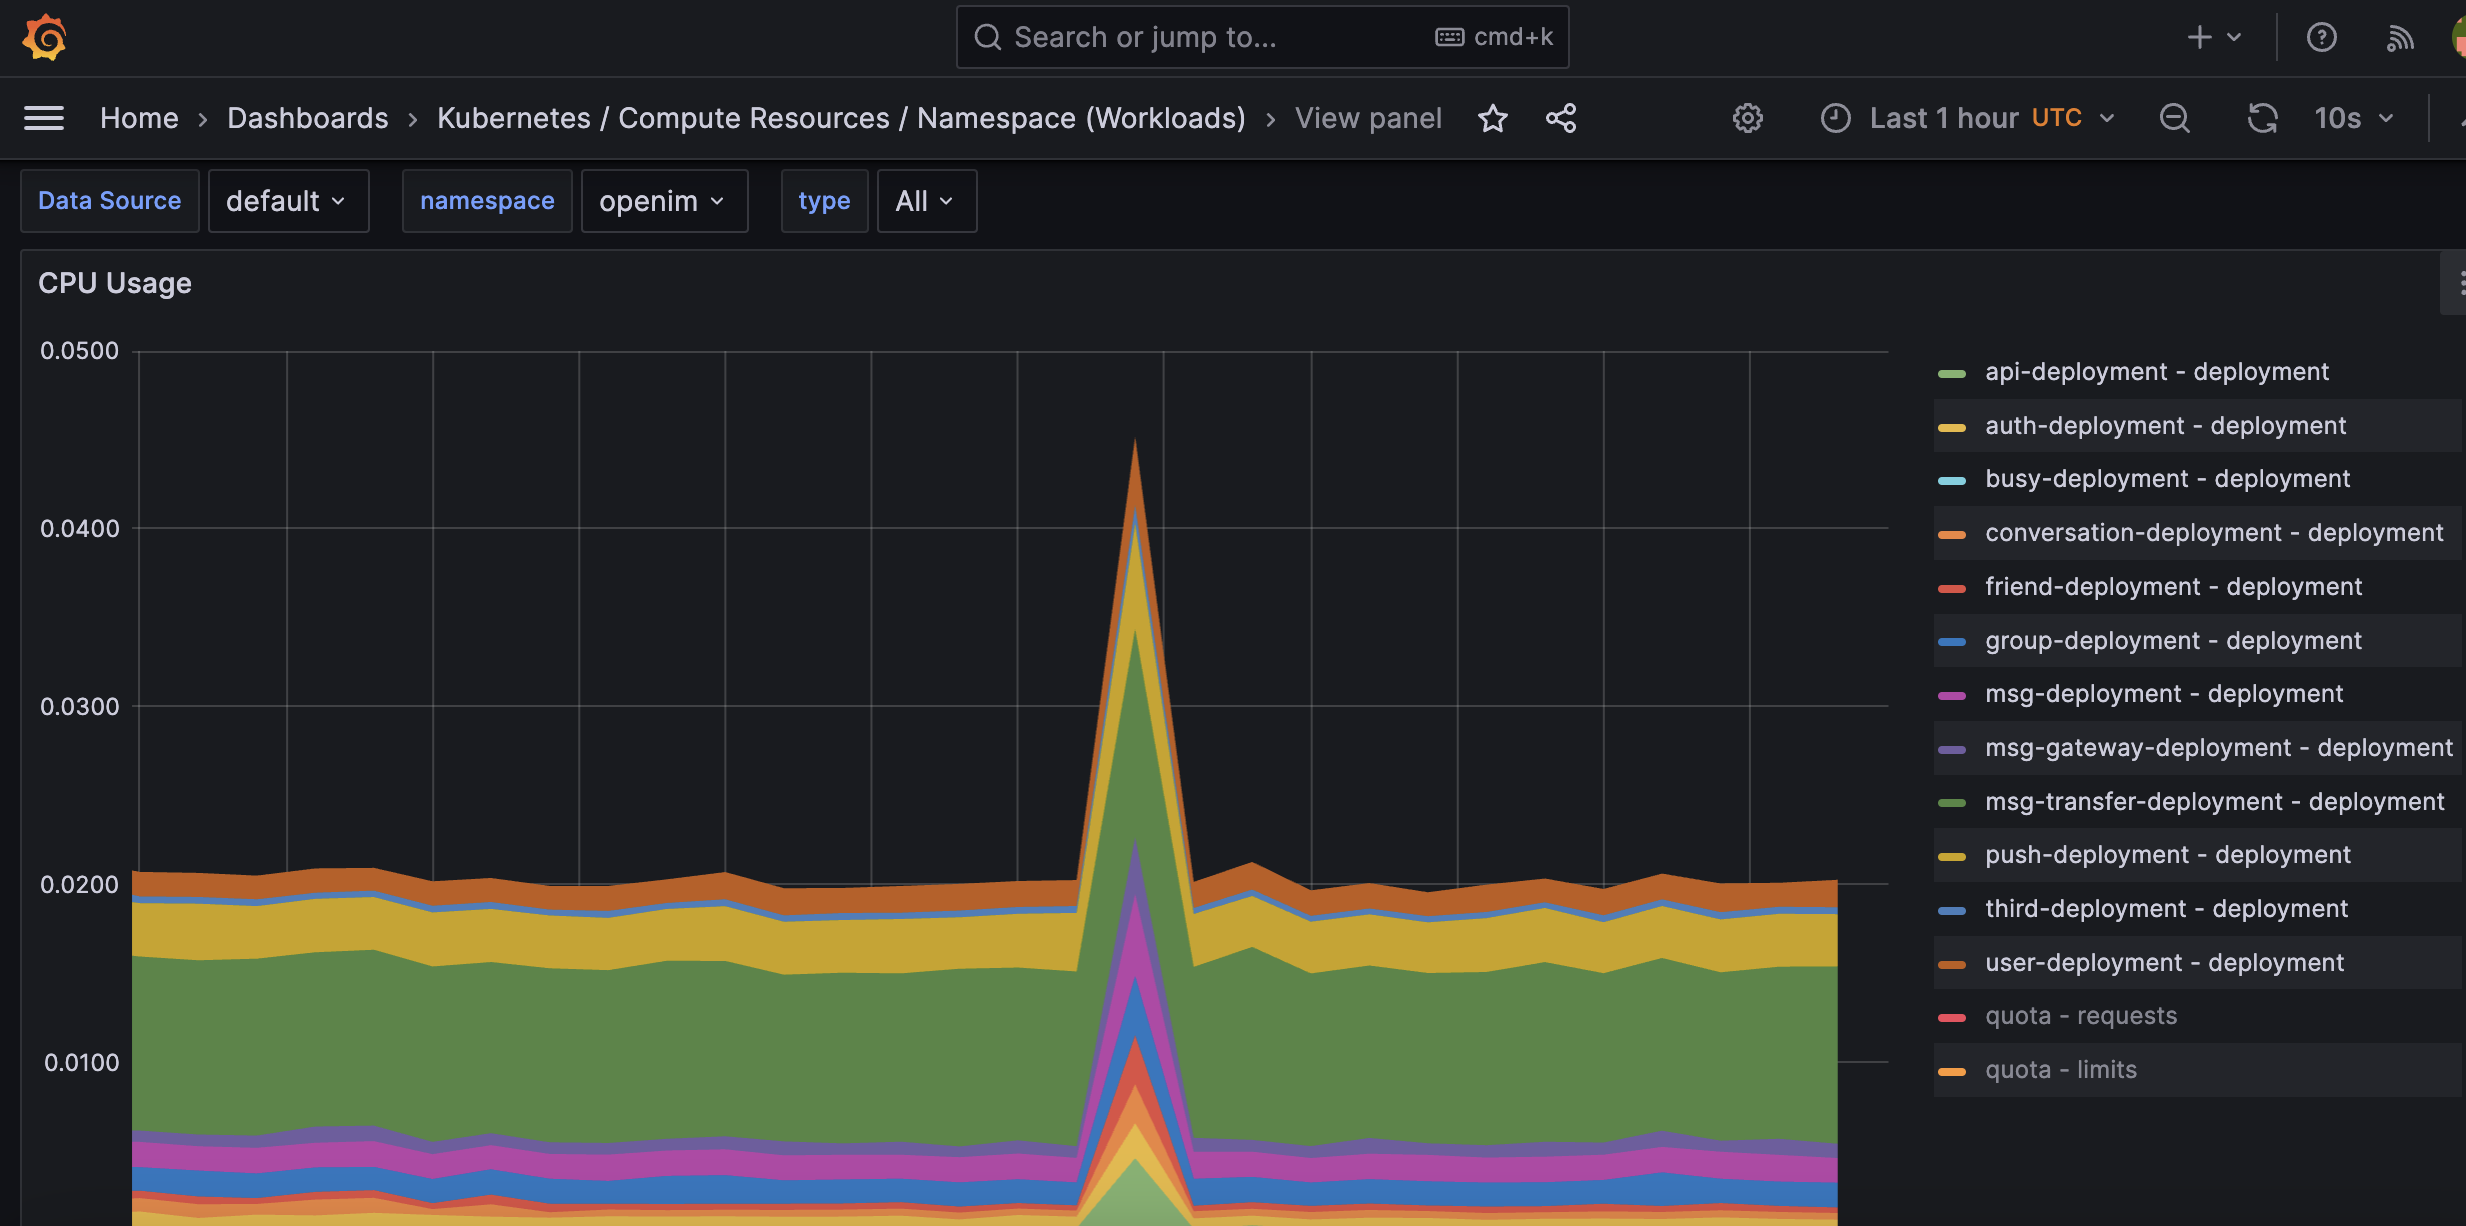Click the share dashboard icon

coord(1561,118)
